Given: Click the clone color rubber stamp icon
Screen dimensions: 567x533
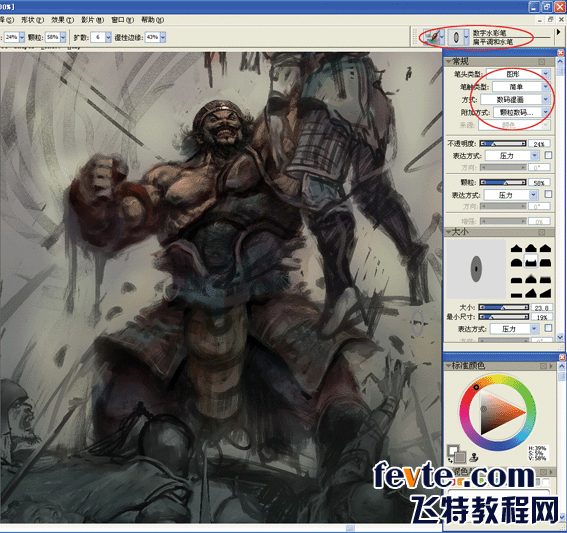Looking at the screenshot, I should (473, 457).
